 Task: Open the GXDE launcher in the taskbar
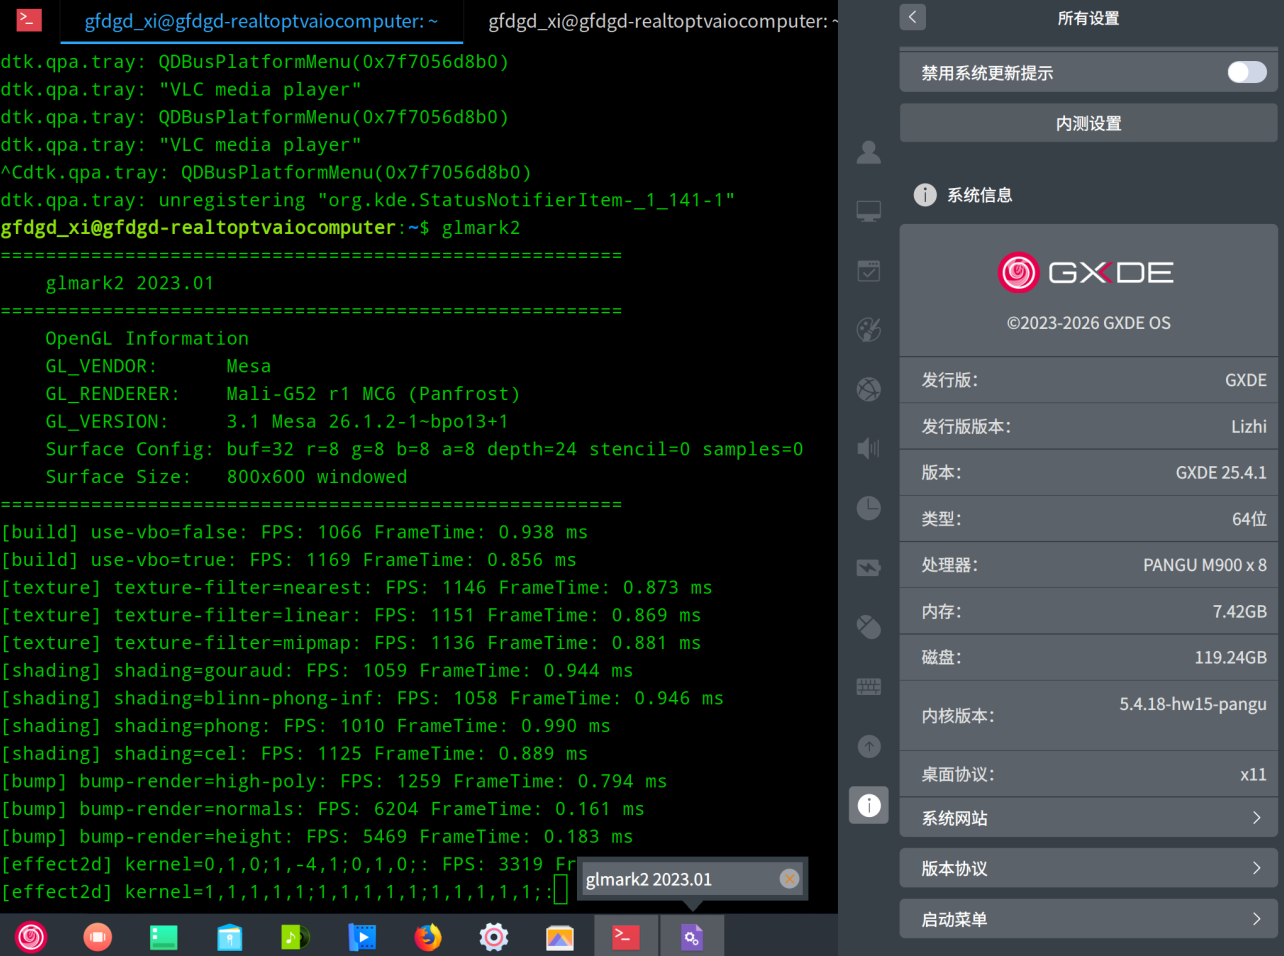(31, 937)
